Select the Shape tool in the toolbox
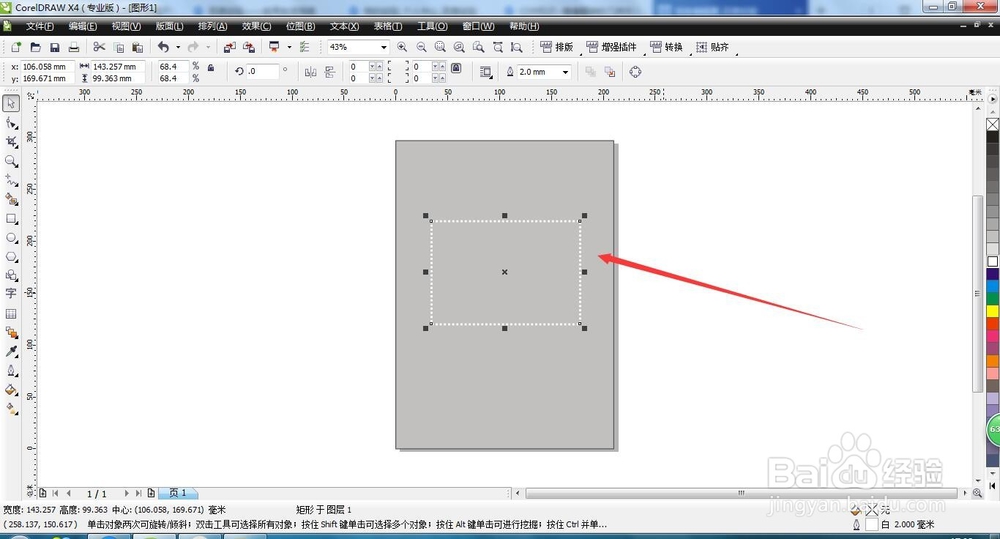1000x539 pixels. (x=11, y=123)
